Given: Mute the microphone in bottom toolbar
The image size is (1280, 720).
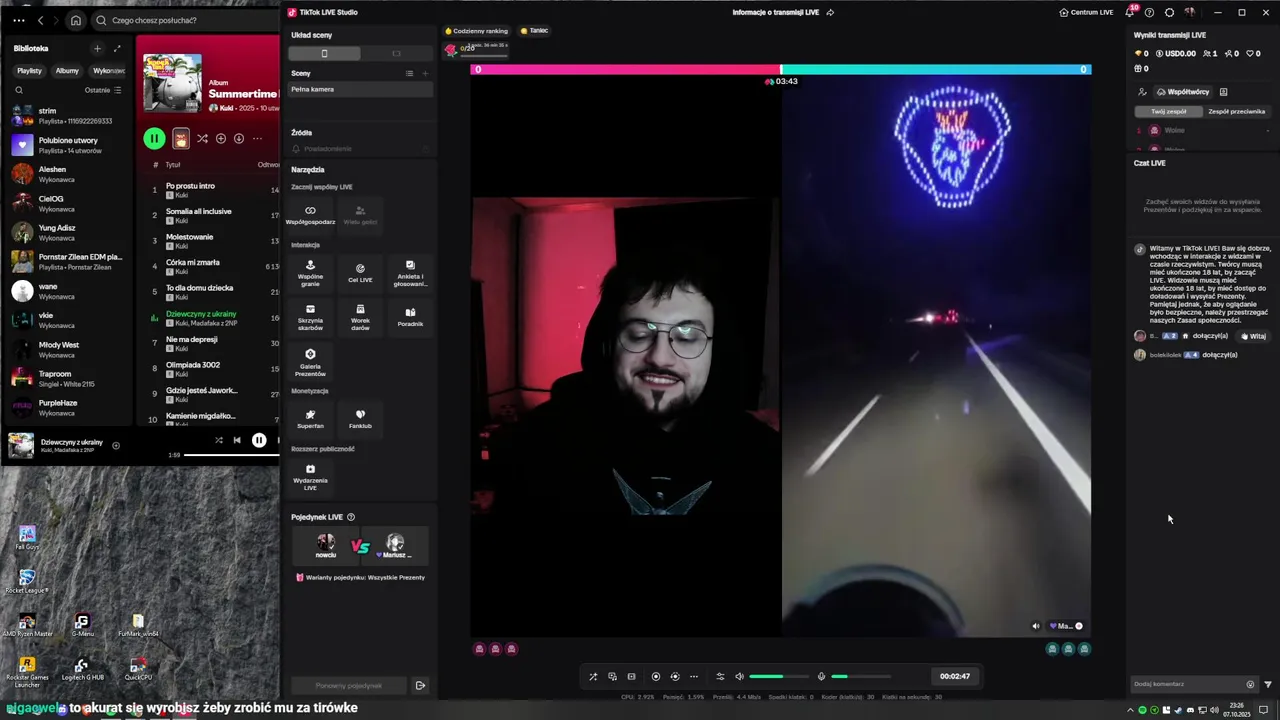Looking at the screenshot, I should tap(821, 676).
